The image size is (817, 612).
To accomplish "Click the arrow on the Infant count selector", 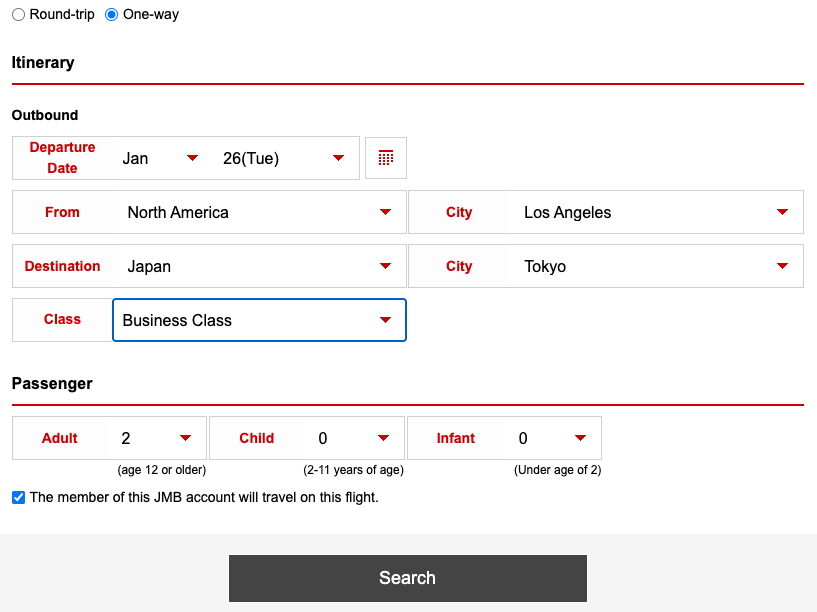I will coord(581,437).
